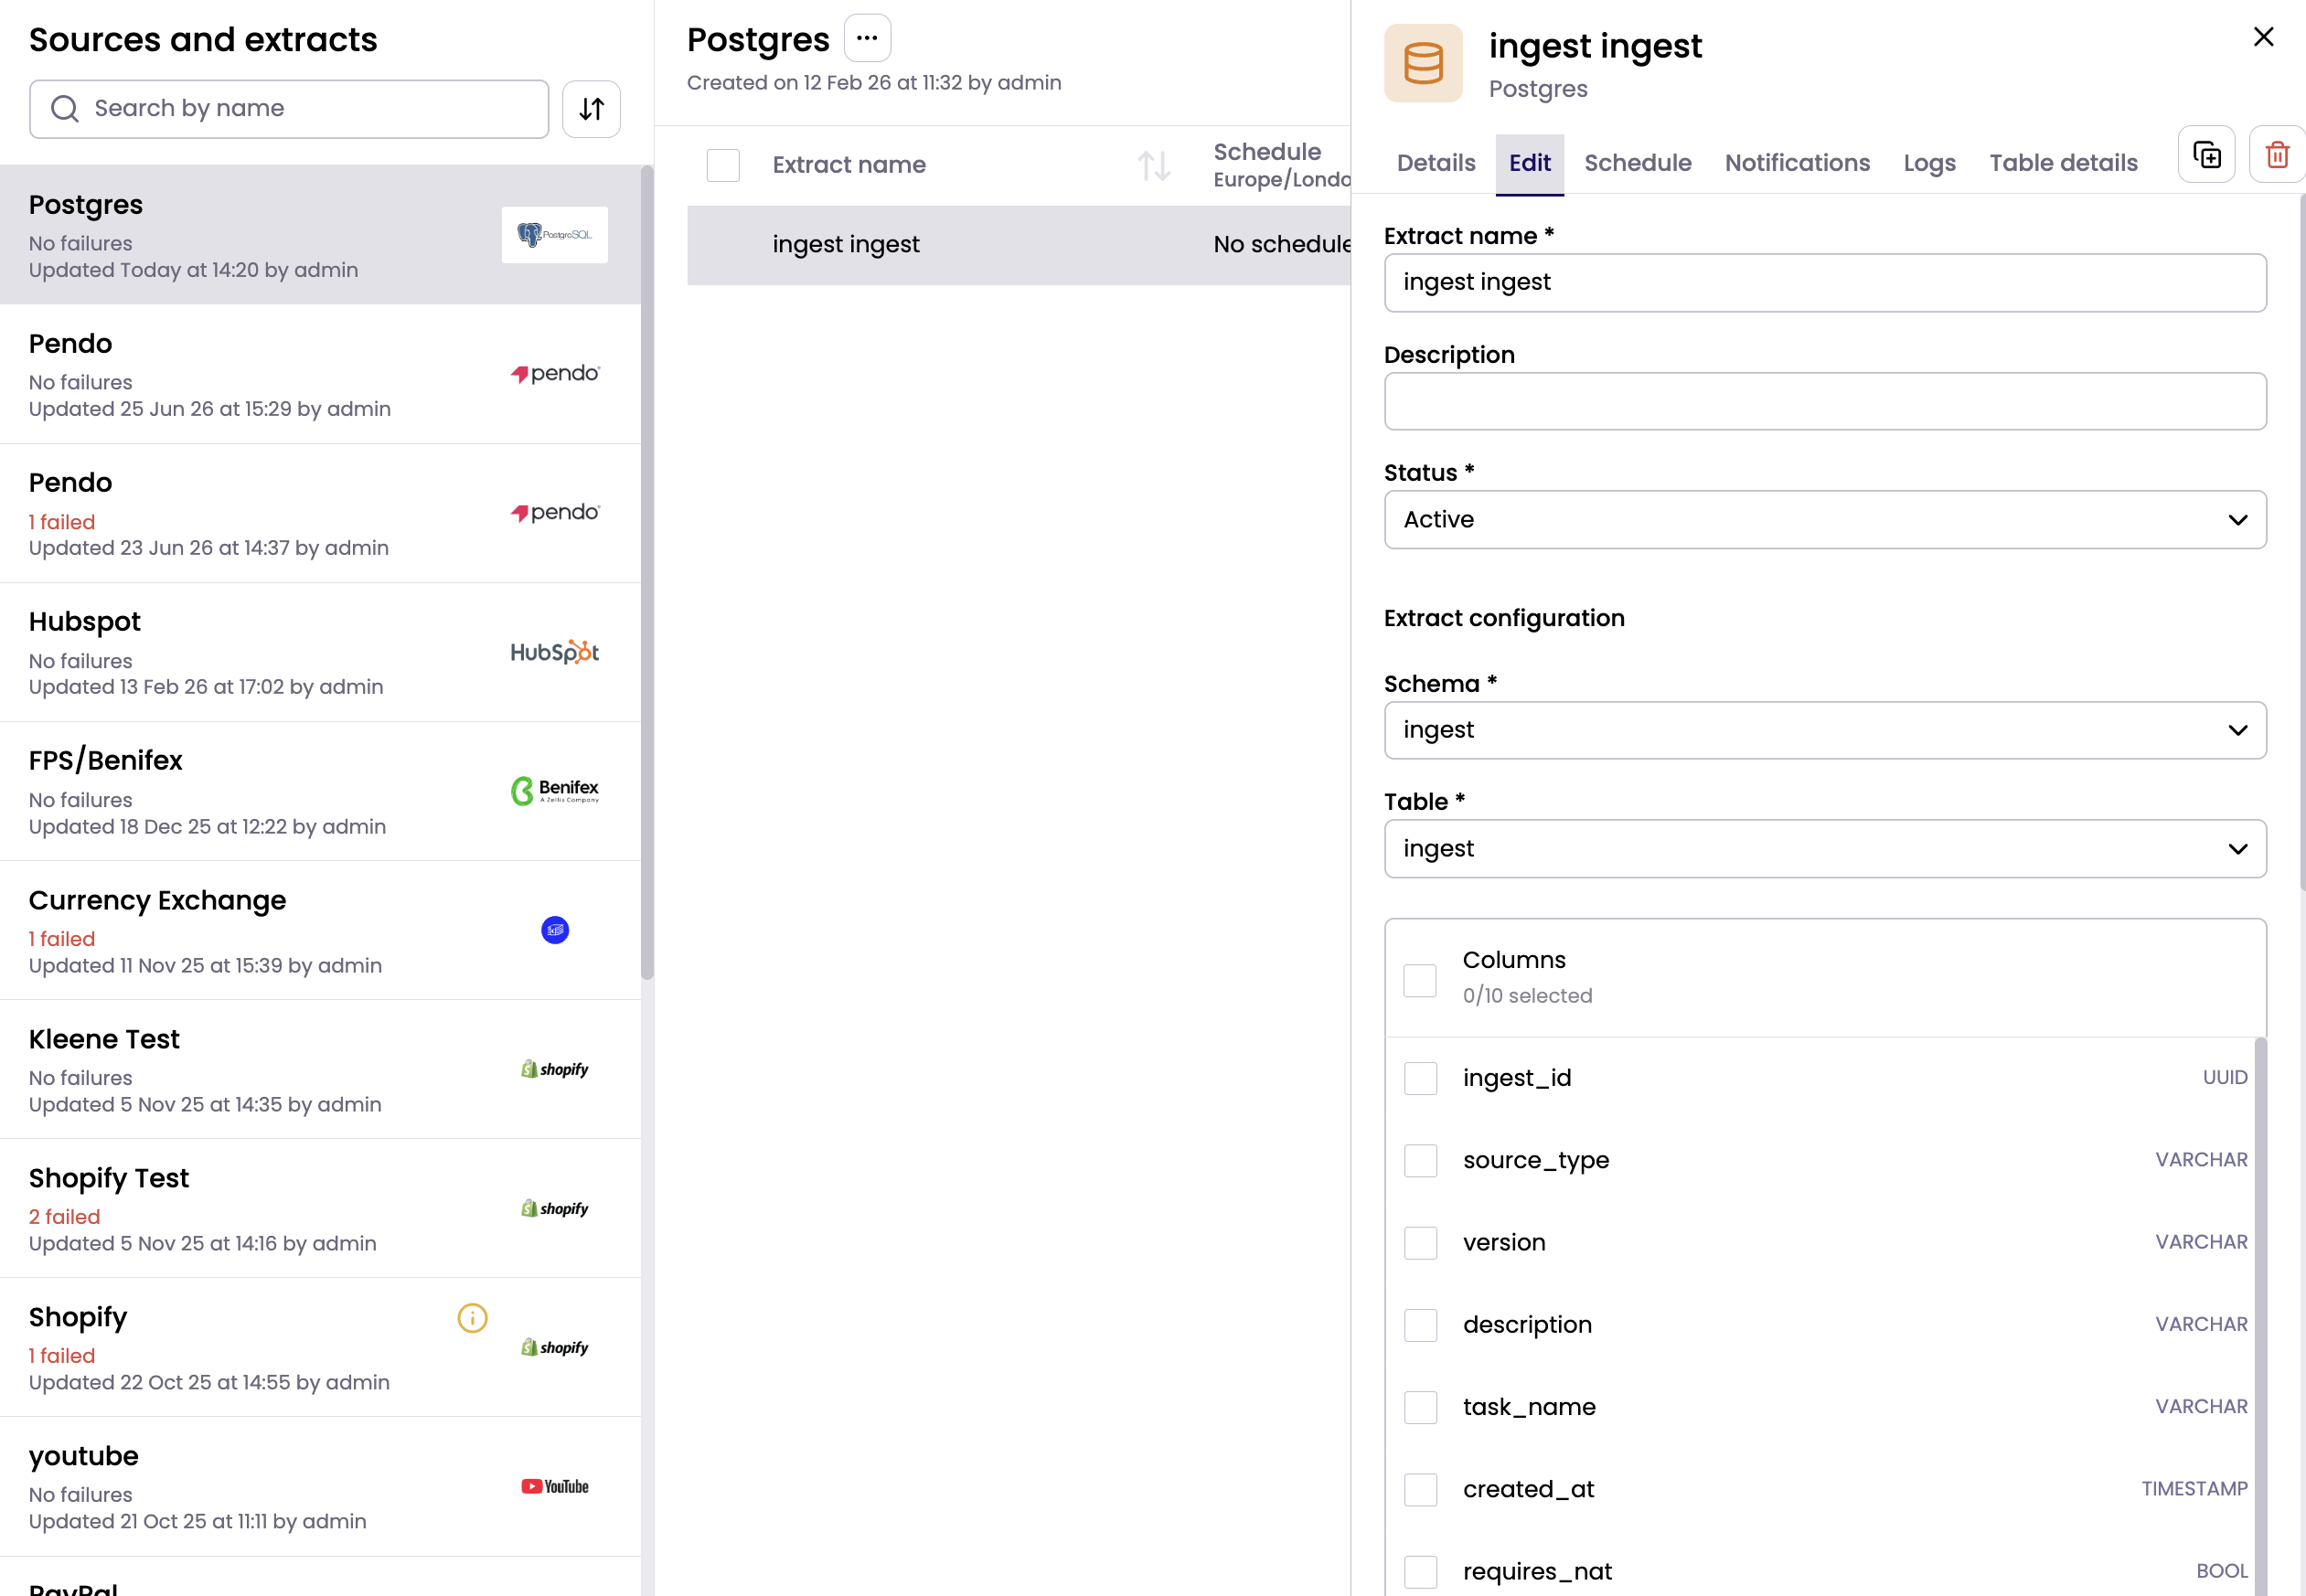The height and width of the screenshot is (1596, 2306).
Task: Click the Currency Exchange blue icon
Action: pyautogui.click(x=555, y=930)
